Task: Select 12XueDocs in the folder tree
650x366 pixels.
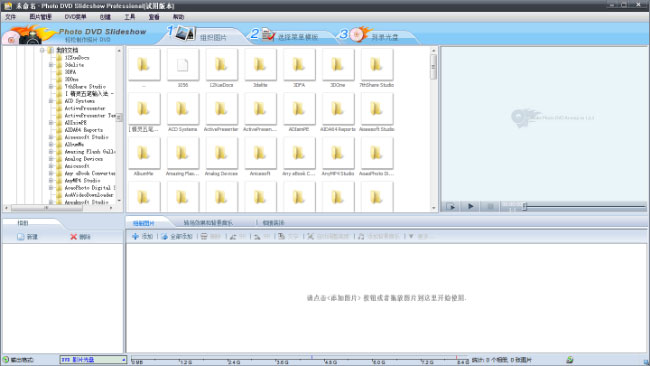Action: pyautogui.click(x=77, y=58)
